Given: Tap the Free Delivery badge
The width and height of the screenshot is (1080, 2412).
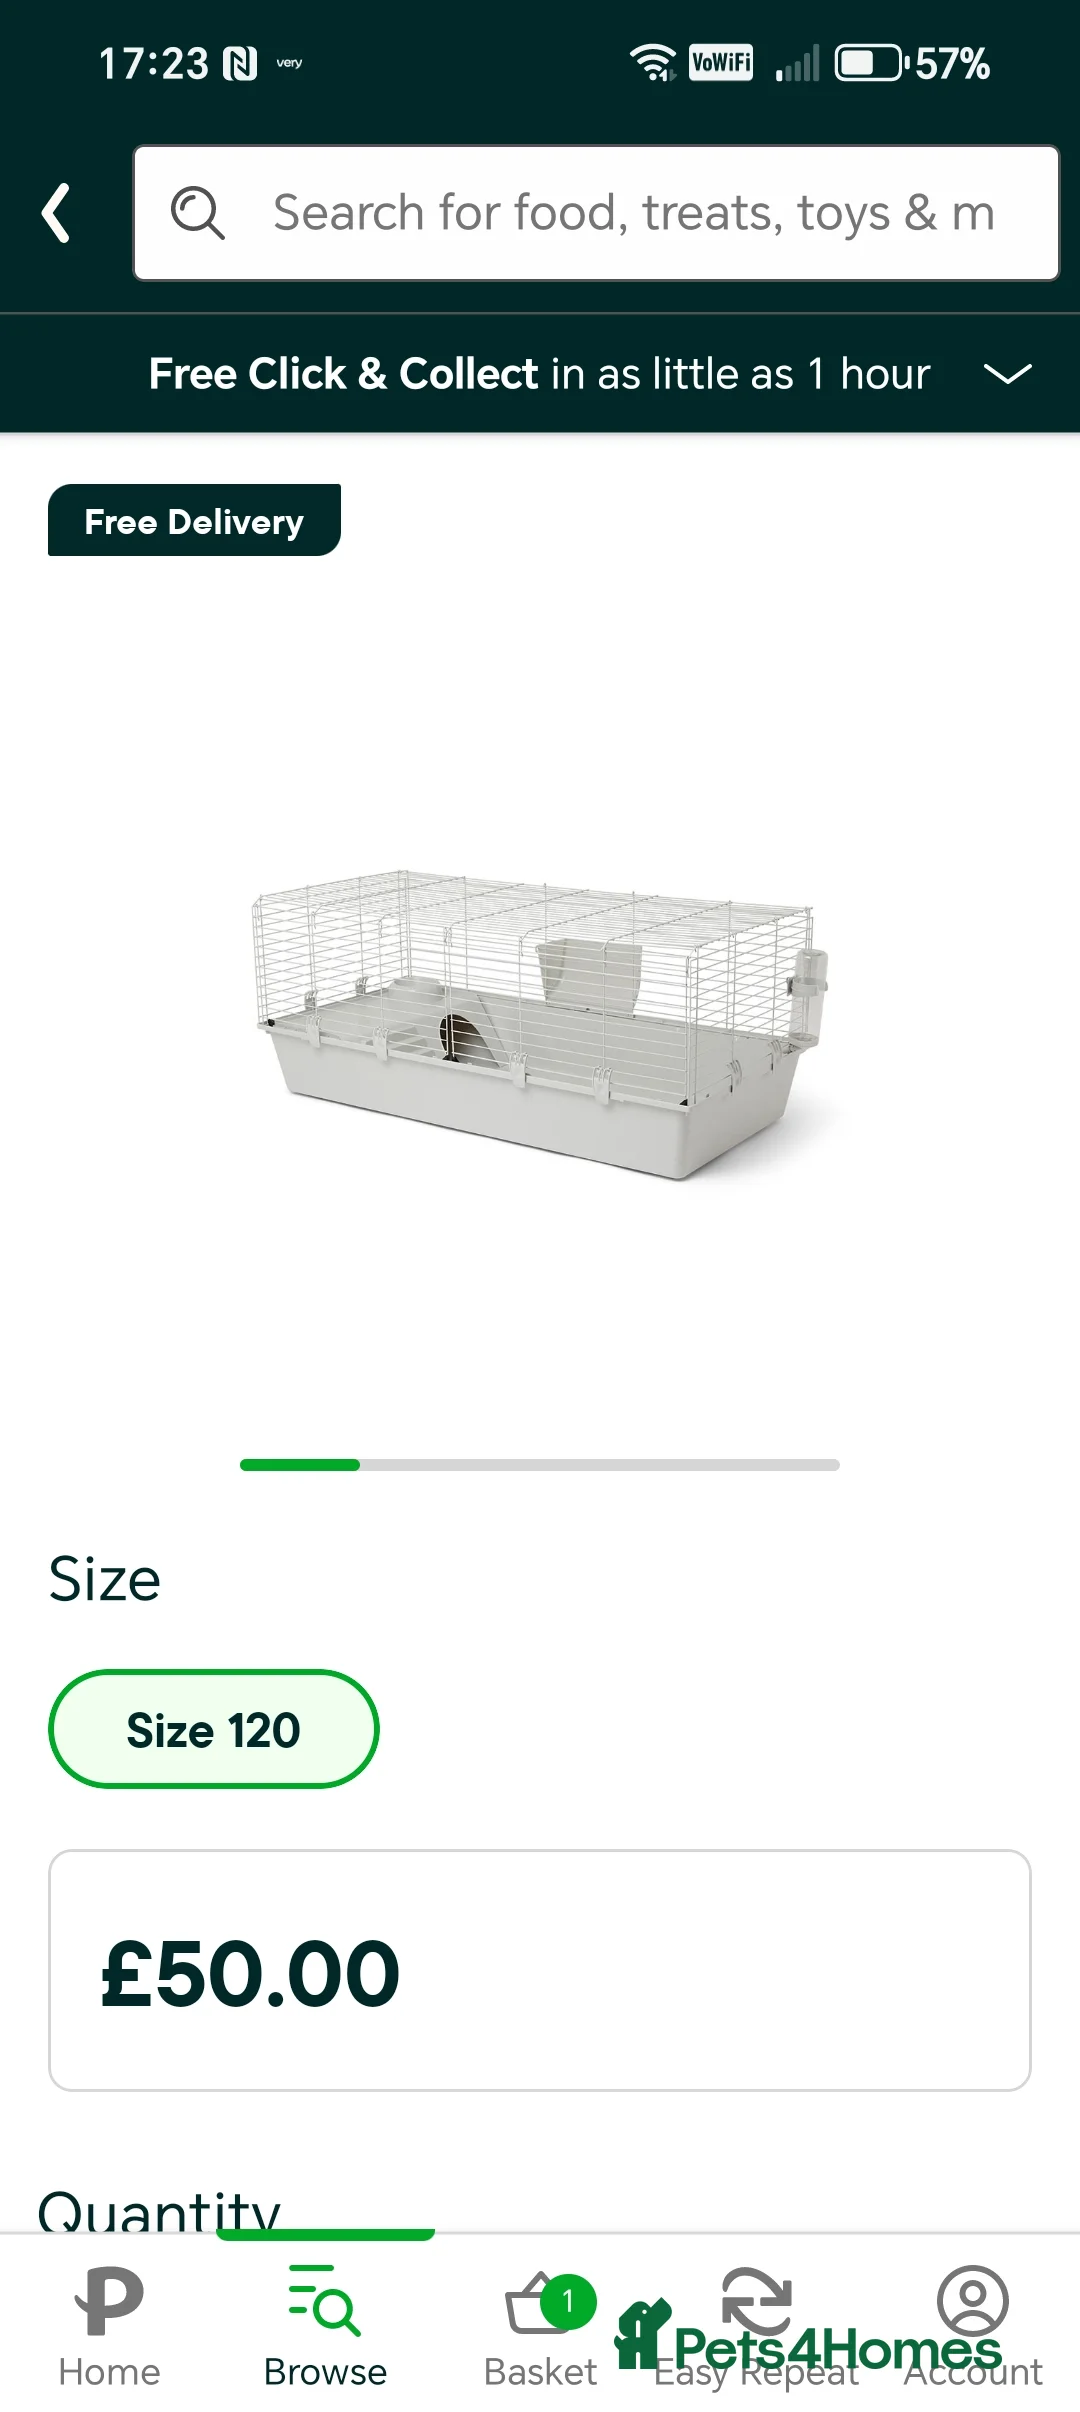Looking at the screenshot, I should tap(194, 521).
